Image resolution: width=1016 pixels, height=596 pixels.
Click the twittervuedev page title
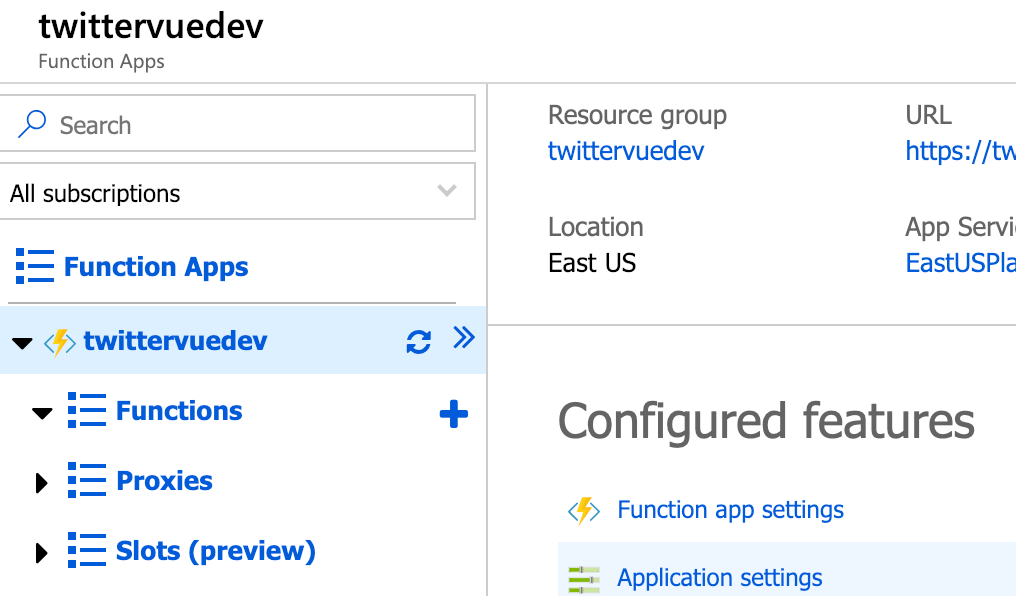[151, 27]
